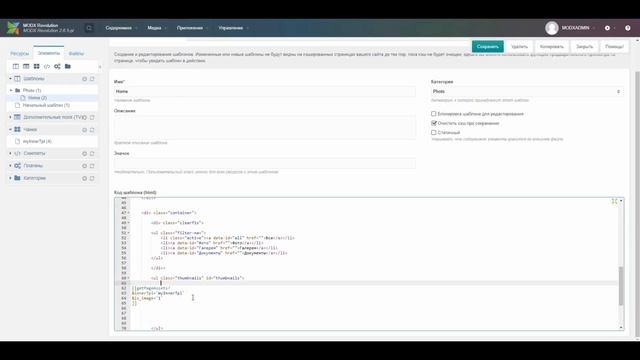This screenshot has width=640, height=360.
Task: Fold code block at line 47
Action: point(129,213)
